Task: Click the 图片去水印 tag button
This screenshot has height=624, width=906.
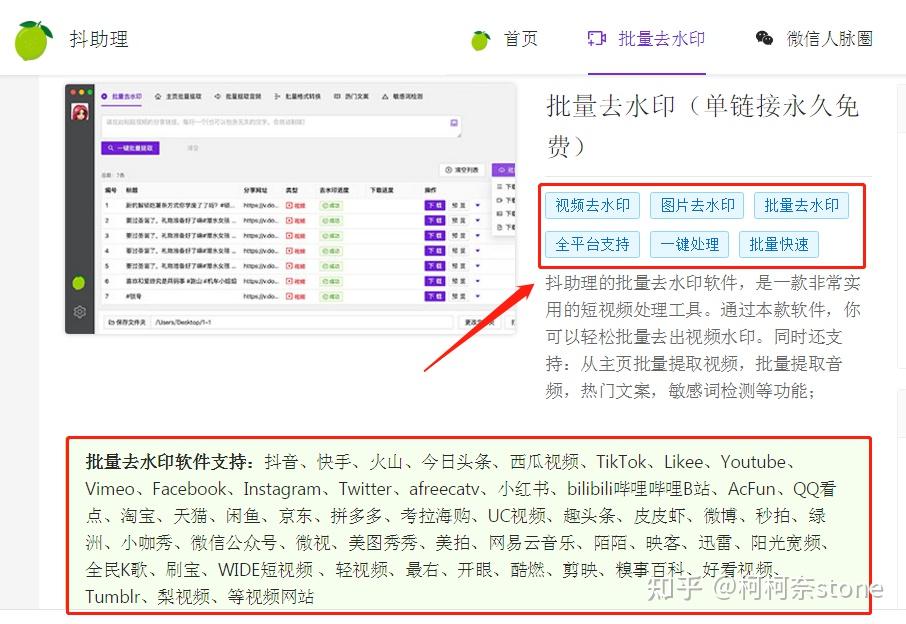Action: coord(697,205)
